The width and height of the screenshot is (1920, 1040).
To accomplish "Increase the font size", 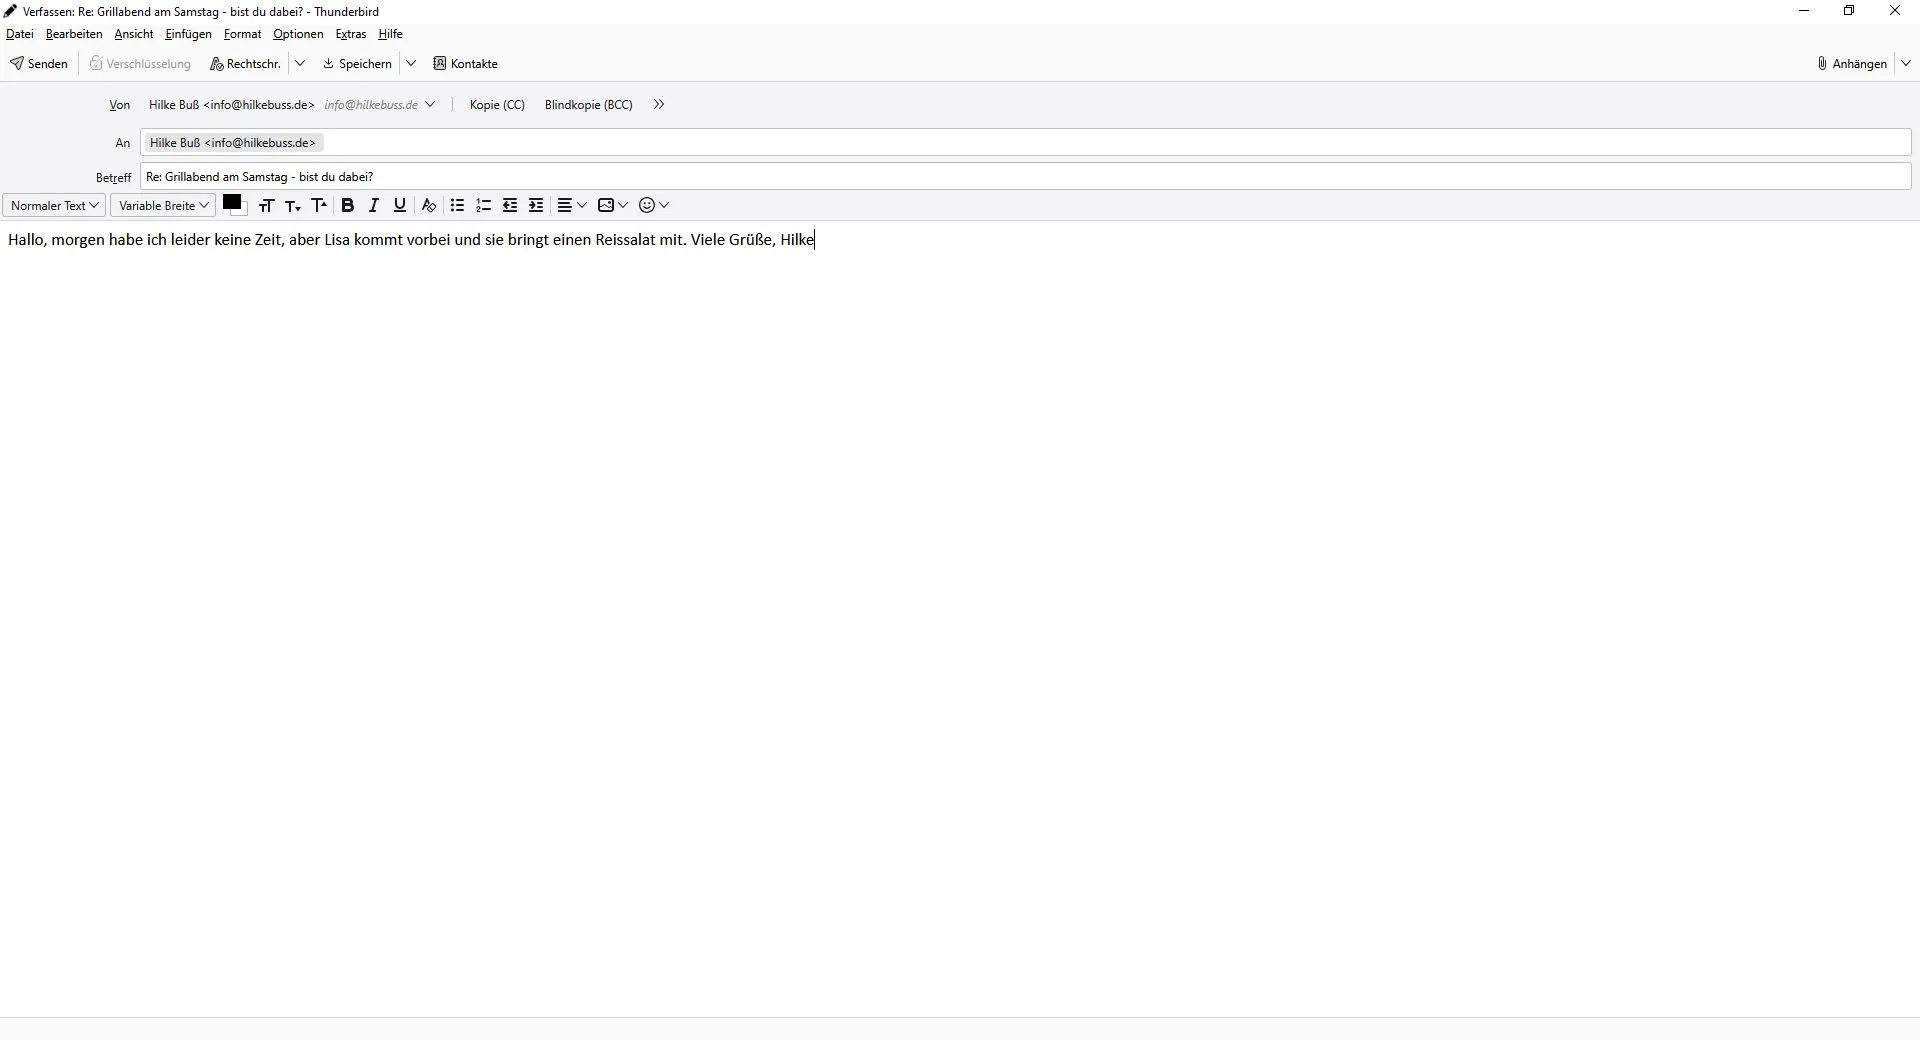I will point(319,206).
